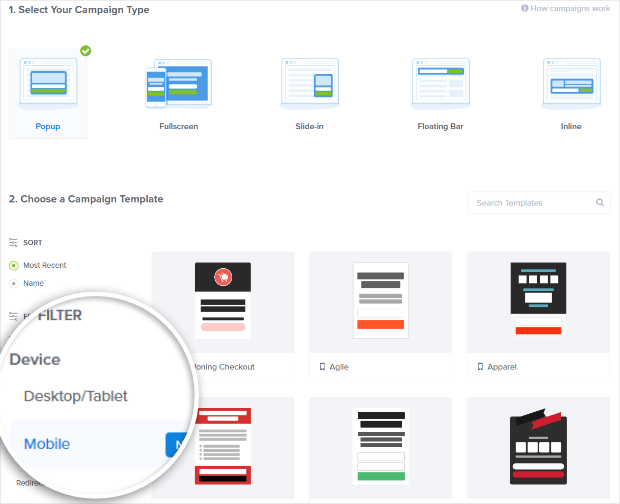This screenshot has height=504, width=620.
Task: Click the Slide-in label text
Action: [309, 126]
